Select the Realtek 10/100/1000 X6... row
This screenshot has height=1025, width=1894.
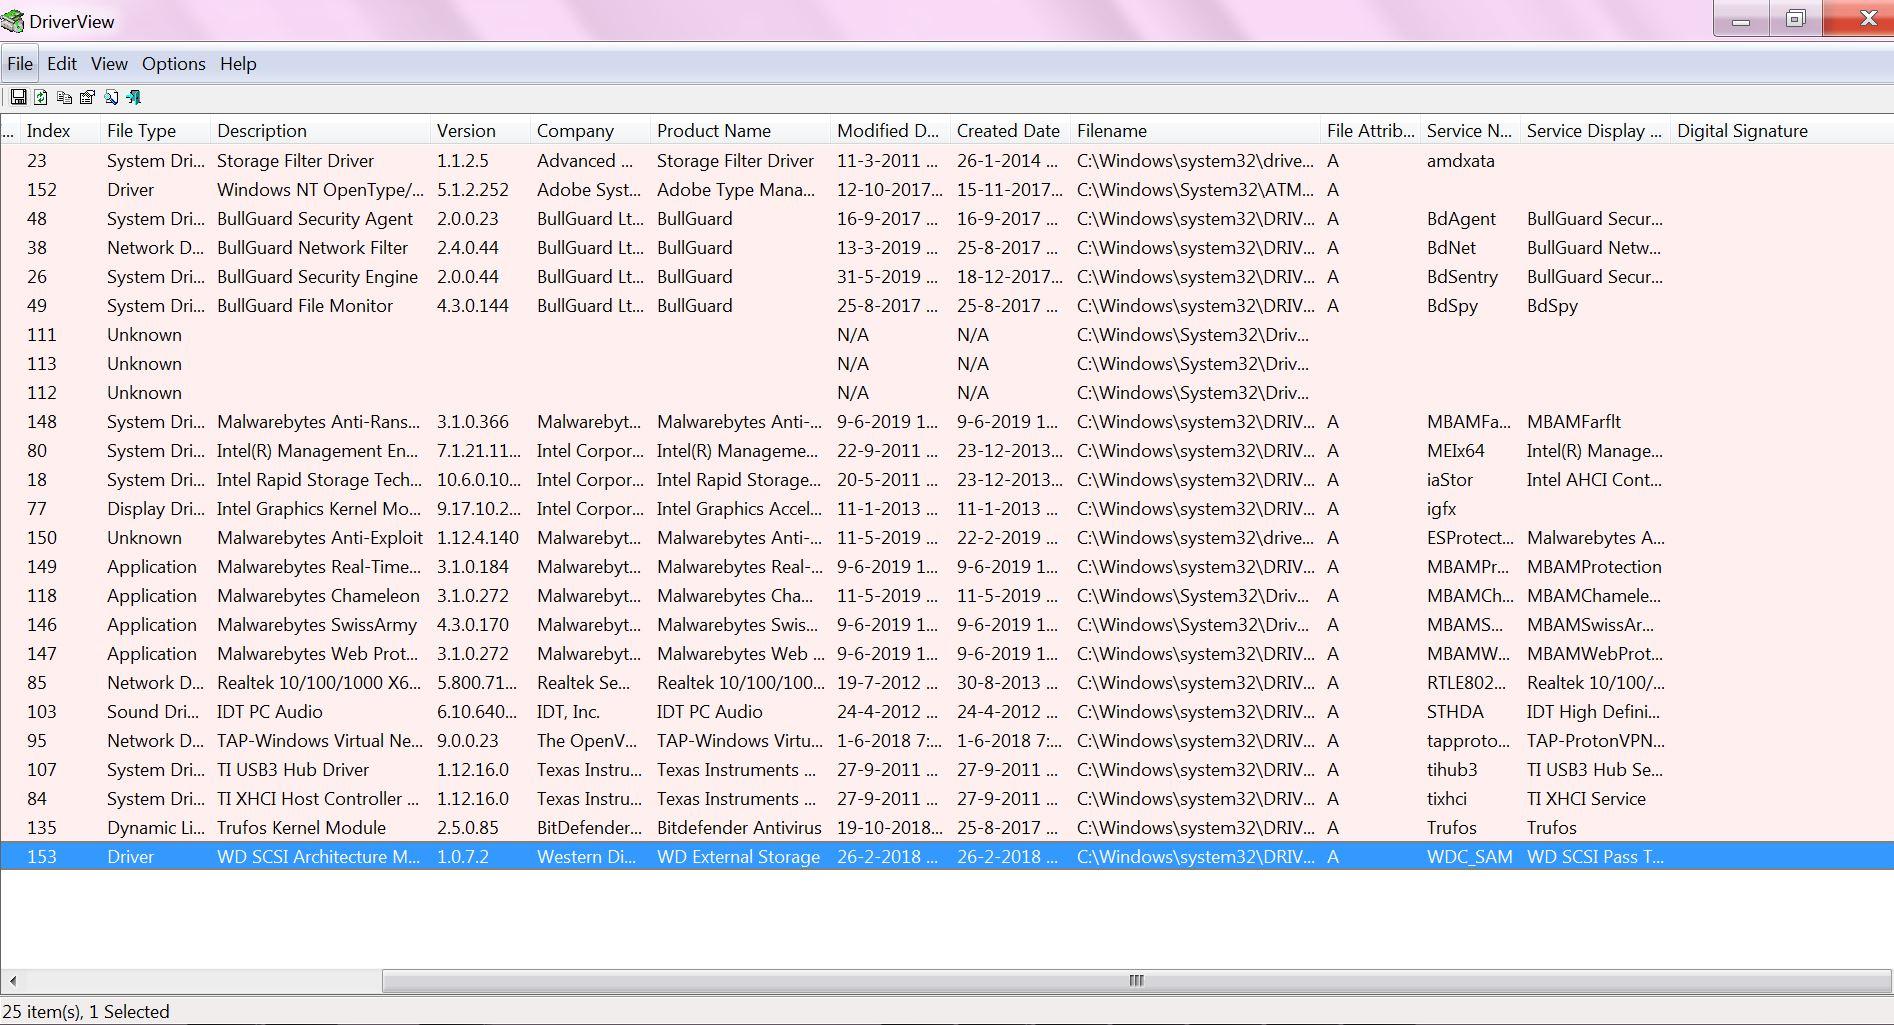(946, 683)
